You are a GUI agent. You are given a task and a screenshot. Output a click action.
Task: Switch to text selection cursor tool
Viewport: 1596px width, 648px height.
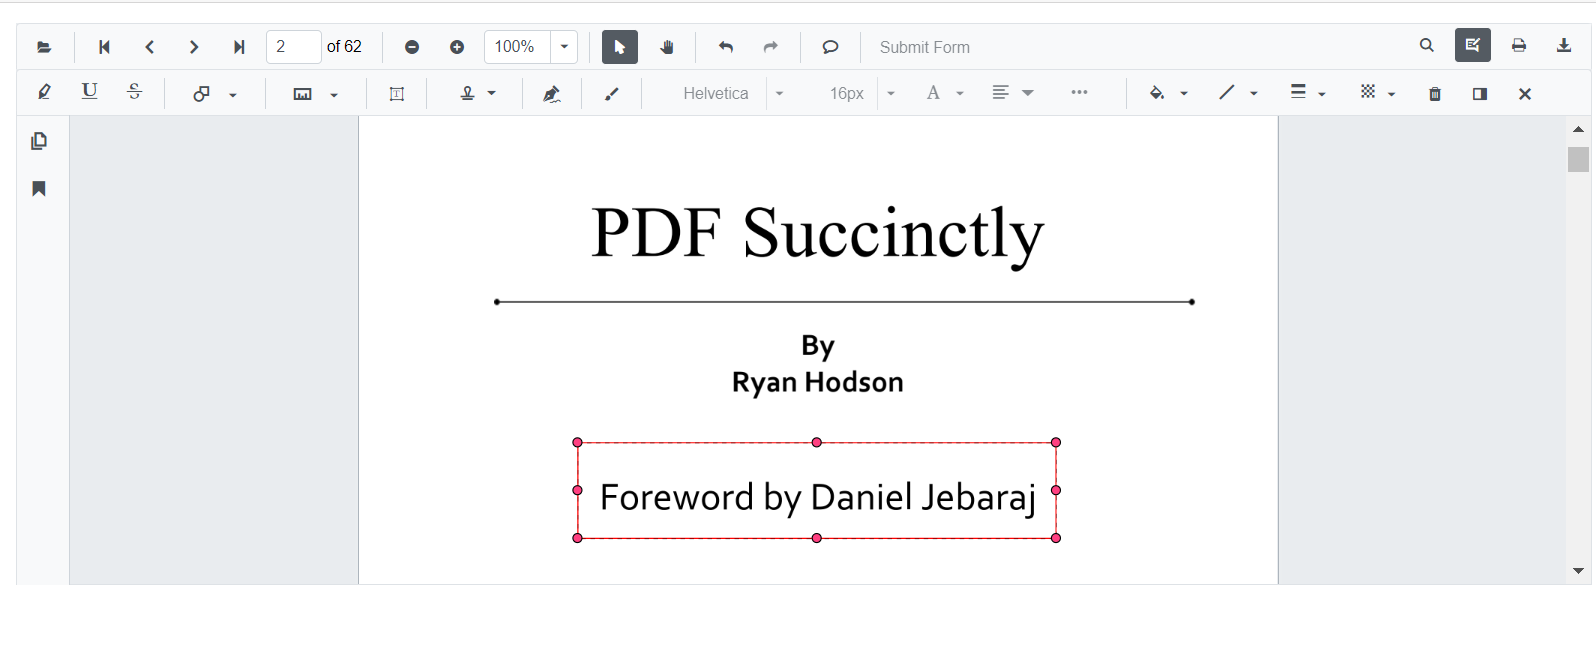point(619,47)
